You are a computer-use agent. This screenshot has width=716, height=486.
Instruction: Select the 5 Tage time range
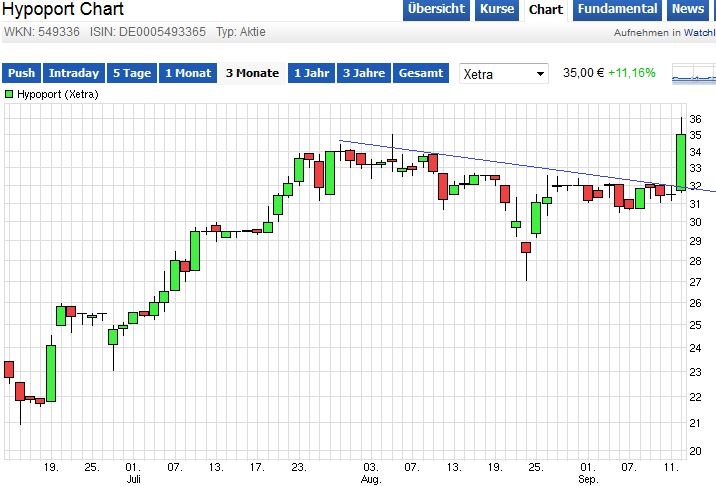[132, 73]
